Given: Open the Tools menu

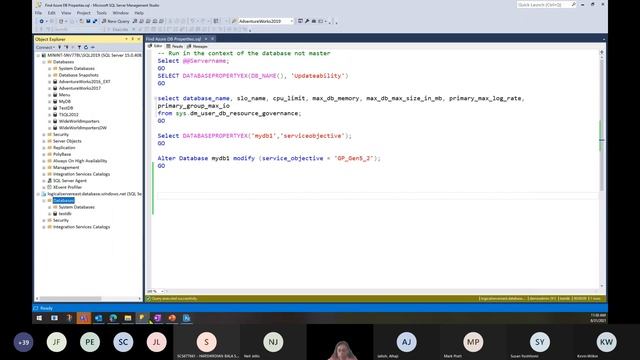Looking at the screenshot, I should 101,13.
